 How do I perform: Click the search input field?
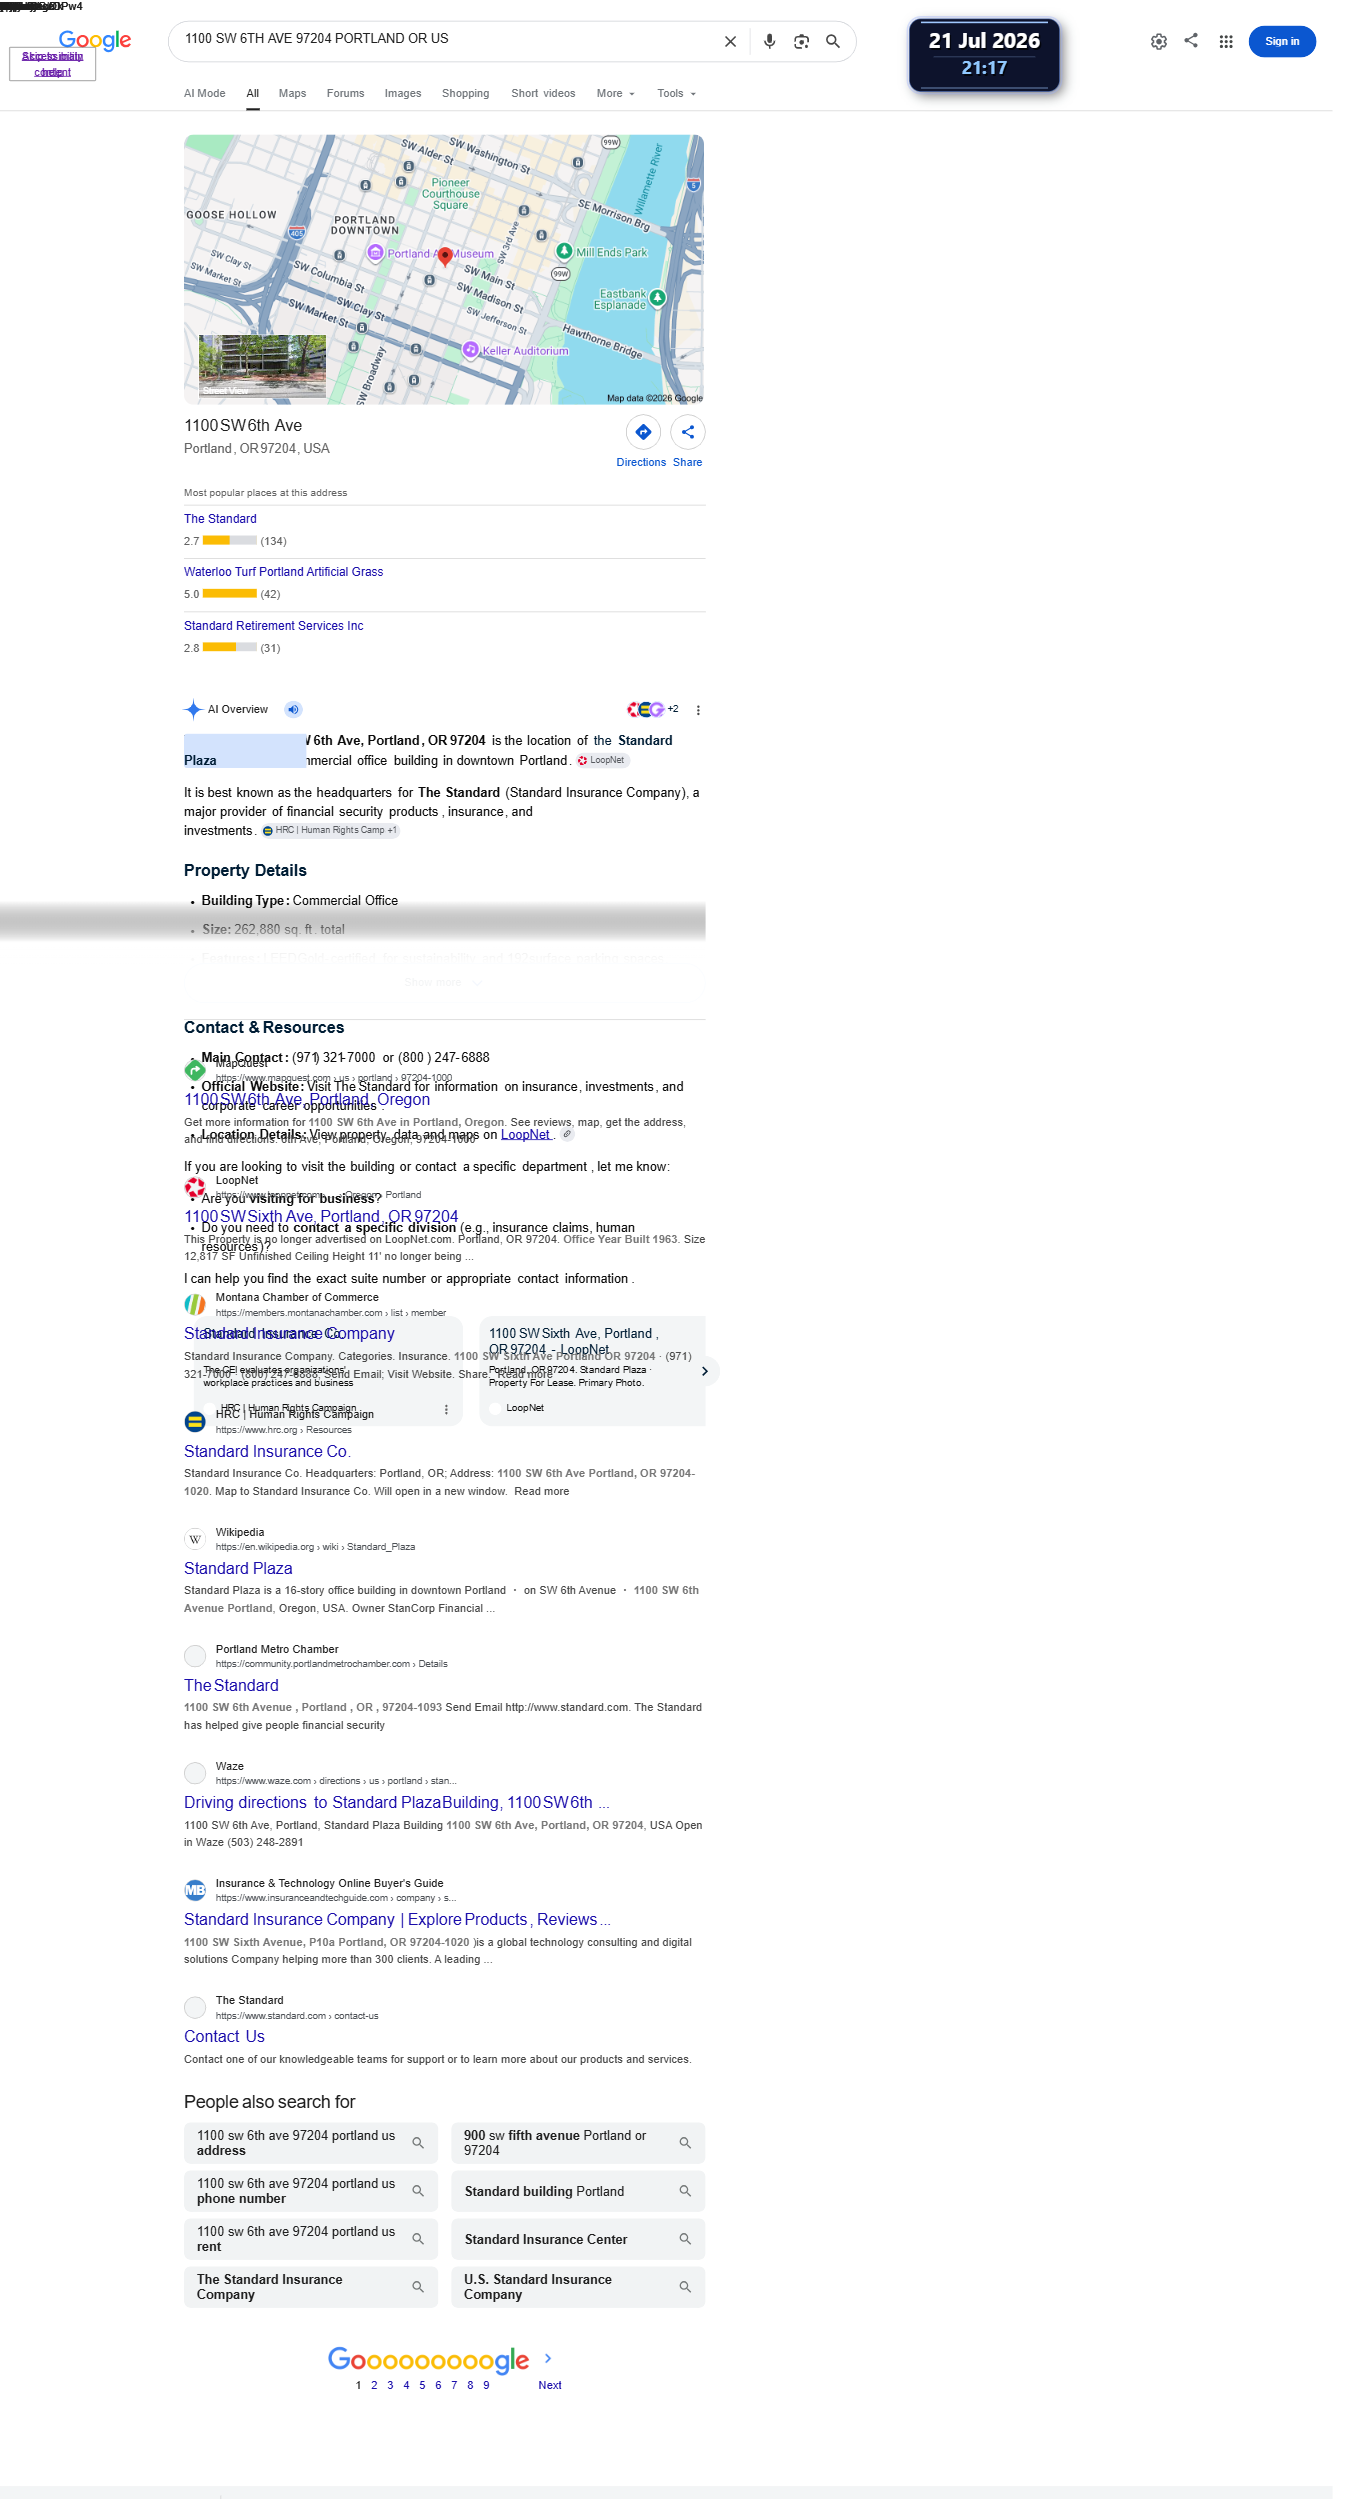[446, 39]
